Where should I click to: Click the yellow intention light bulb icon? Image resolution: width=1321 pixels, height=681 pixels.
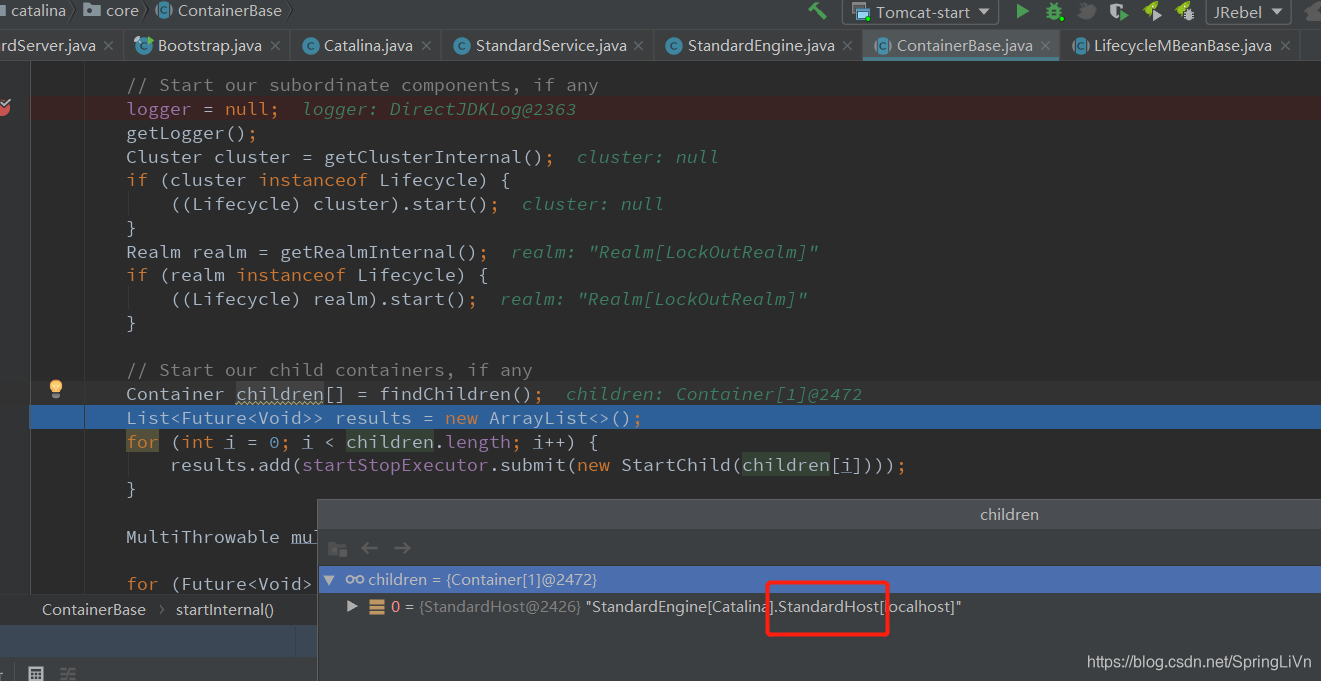(56, 388)
